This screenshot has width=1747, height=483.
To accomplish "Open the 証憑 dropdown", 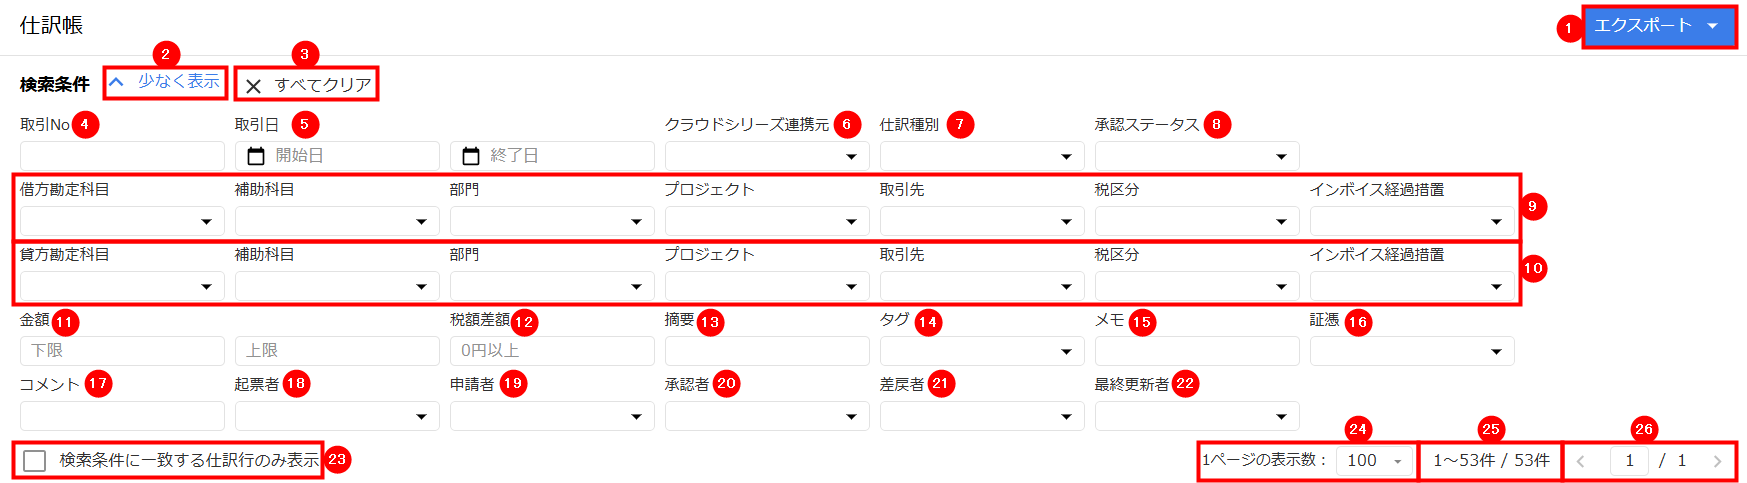I will click(1412, 351).
